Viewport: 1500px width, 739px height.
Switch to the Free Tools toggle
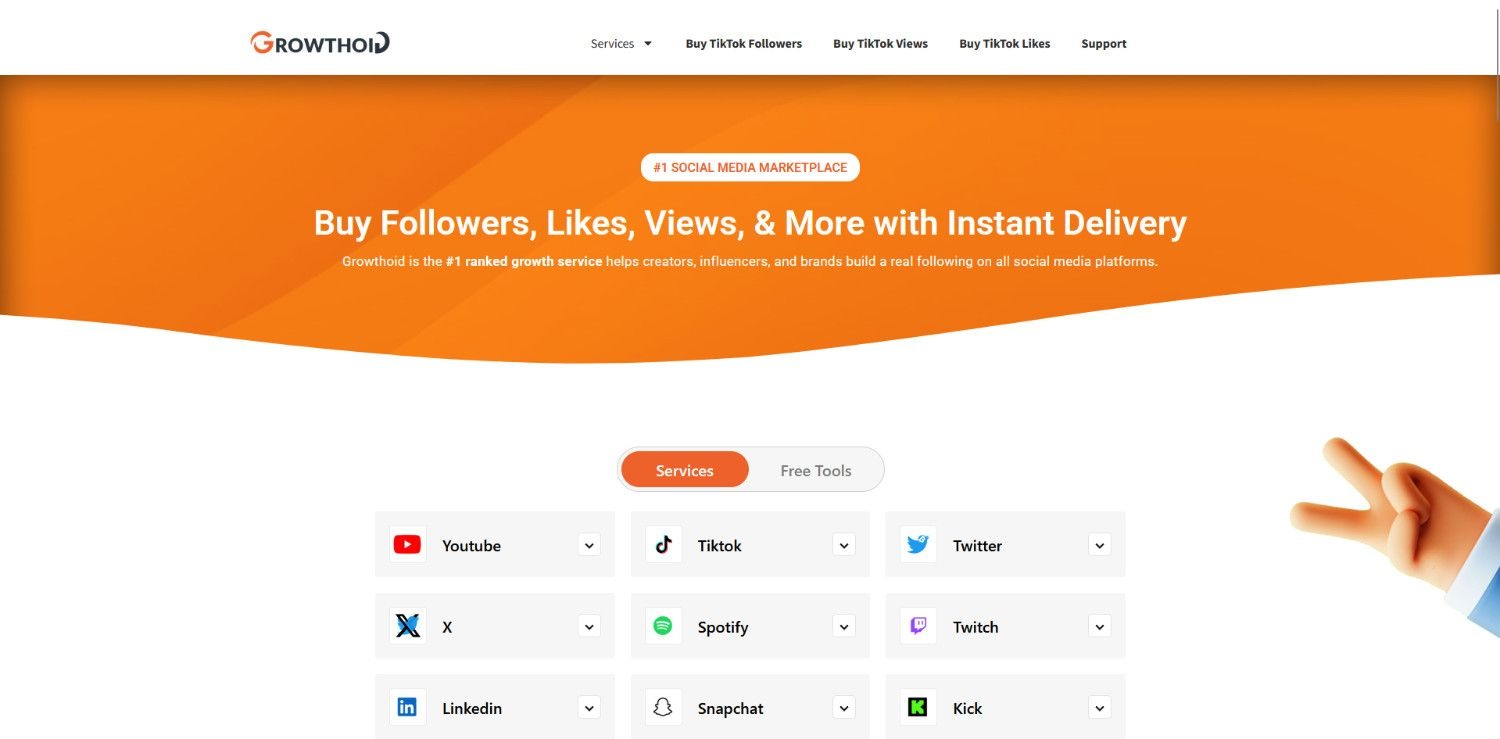tap(816, 470)
